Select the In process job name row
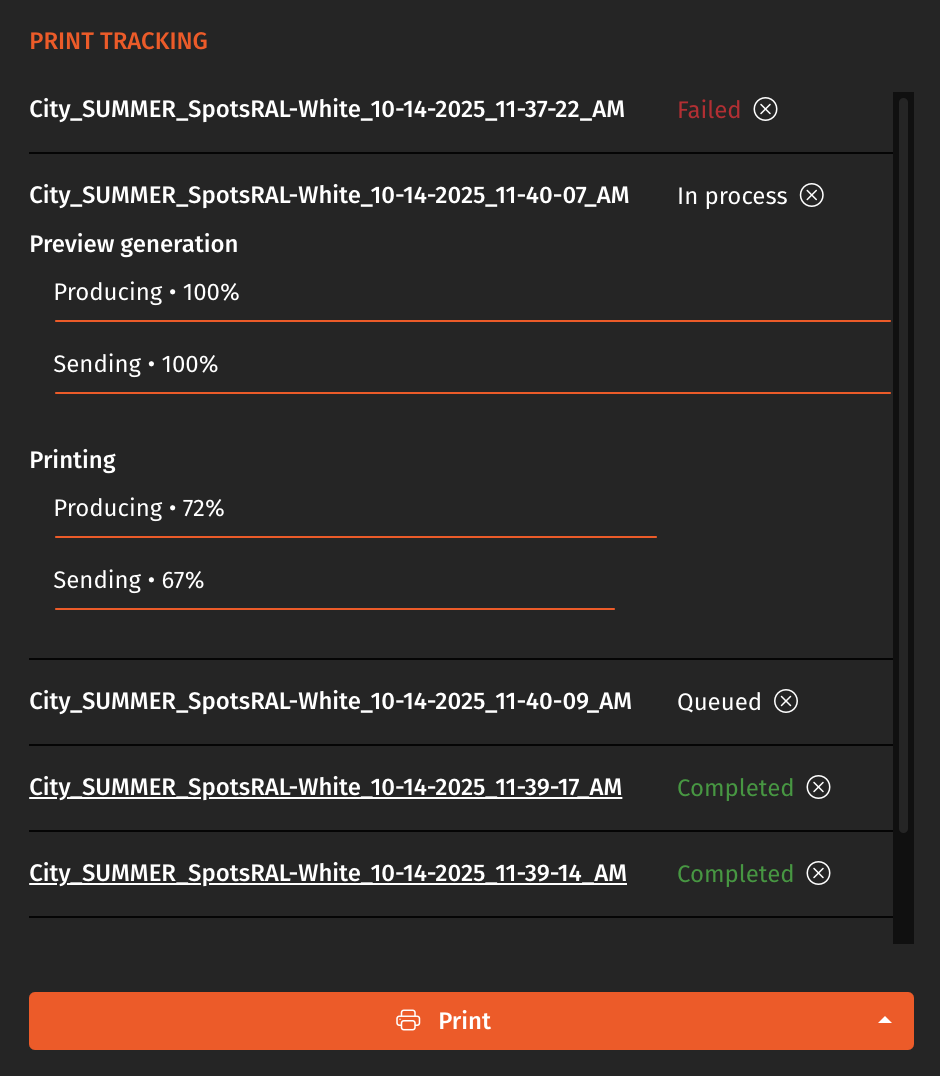The height and width of the screenshot is (1076, 940). point(329,195)
